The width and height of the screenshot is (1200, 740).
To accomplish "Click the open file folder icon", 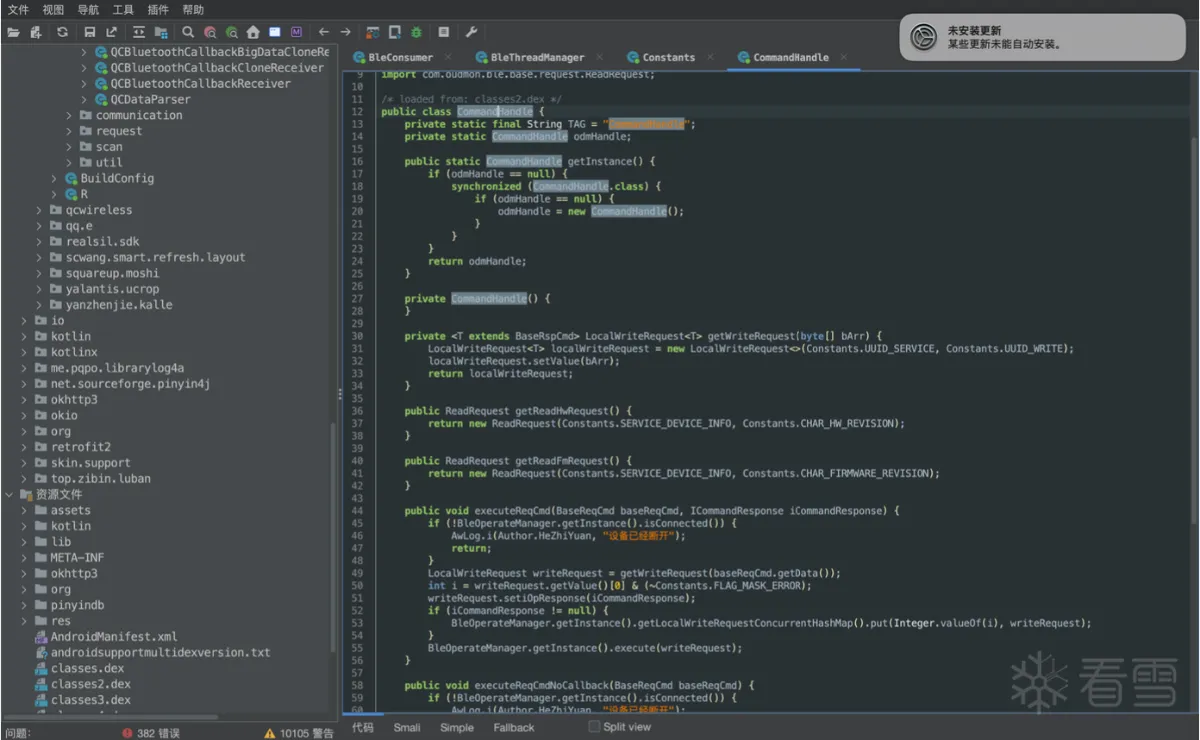I will pyautogui.click(x=13, y=32).
